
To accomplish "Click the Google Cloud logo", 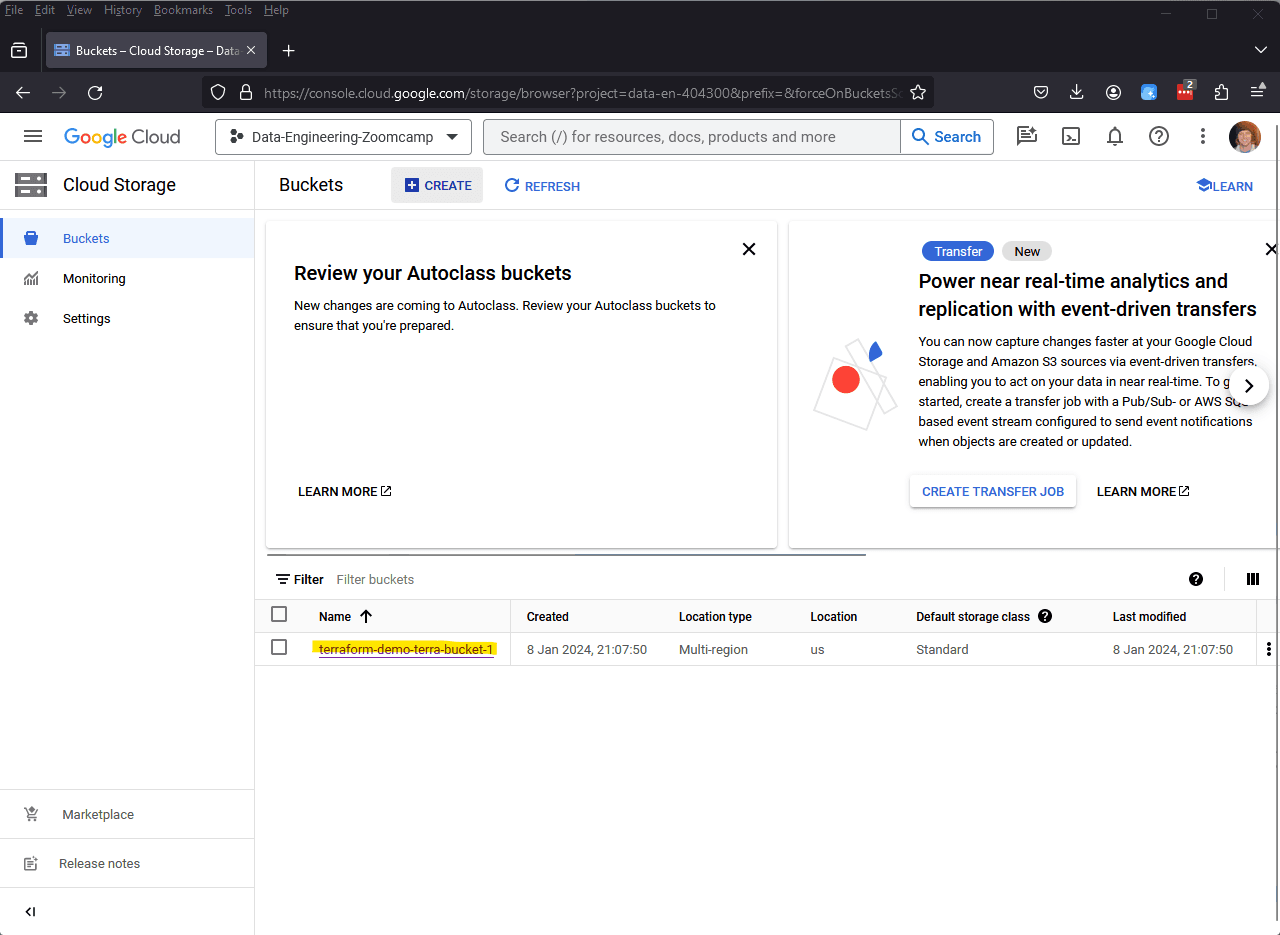I will 122,137.
